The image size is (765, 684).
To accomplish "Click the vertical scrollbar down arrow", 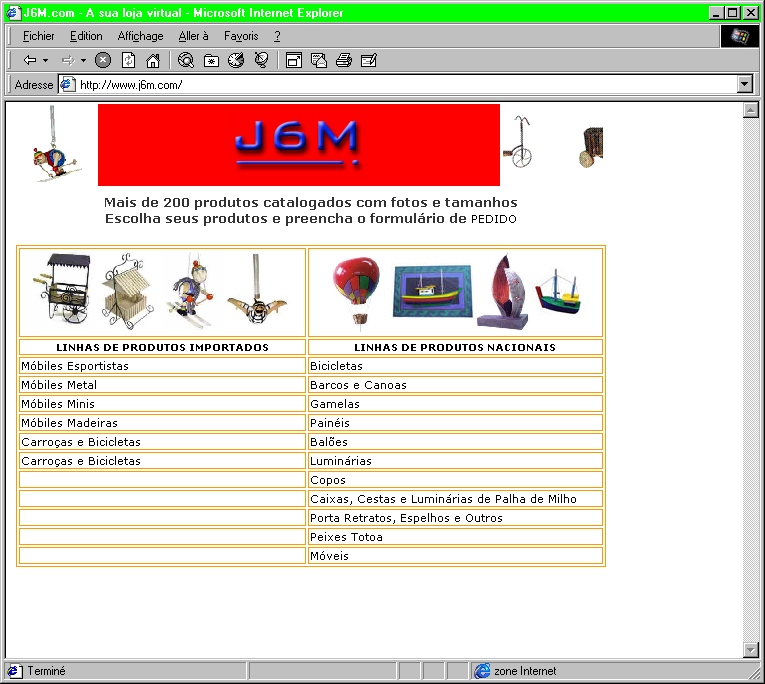I will point(750,650).
